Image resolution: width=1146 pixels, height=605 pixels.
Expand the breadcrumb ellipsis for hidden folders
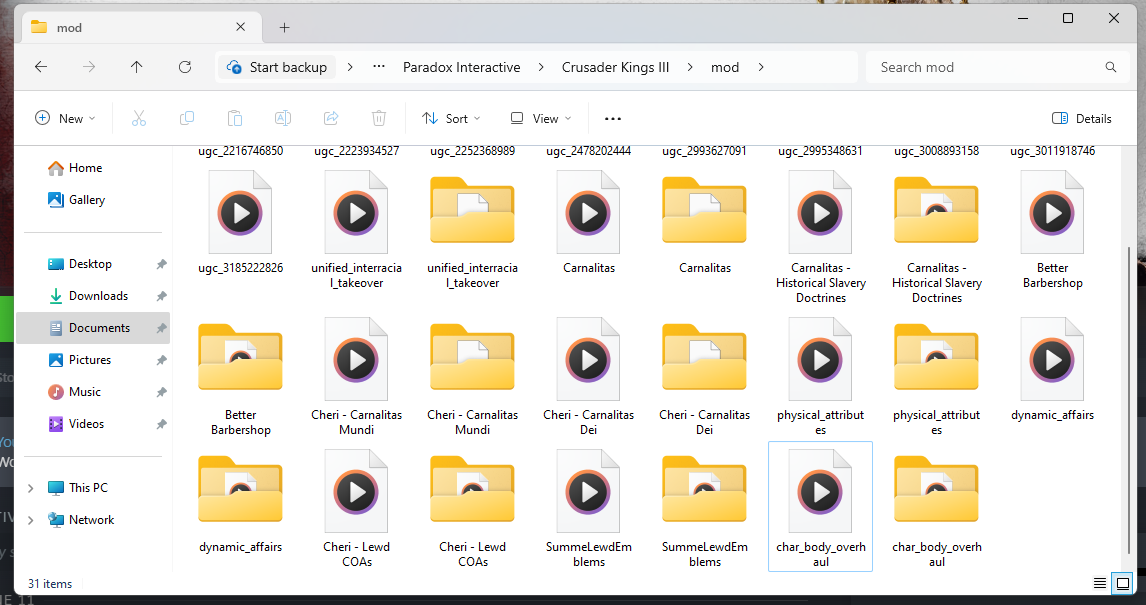point(379,67)
